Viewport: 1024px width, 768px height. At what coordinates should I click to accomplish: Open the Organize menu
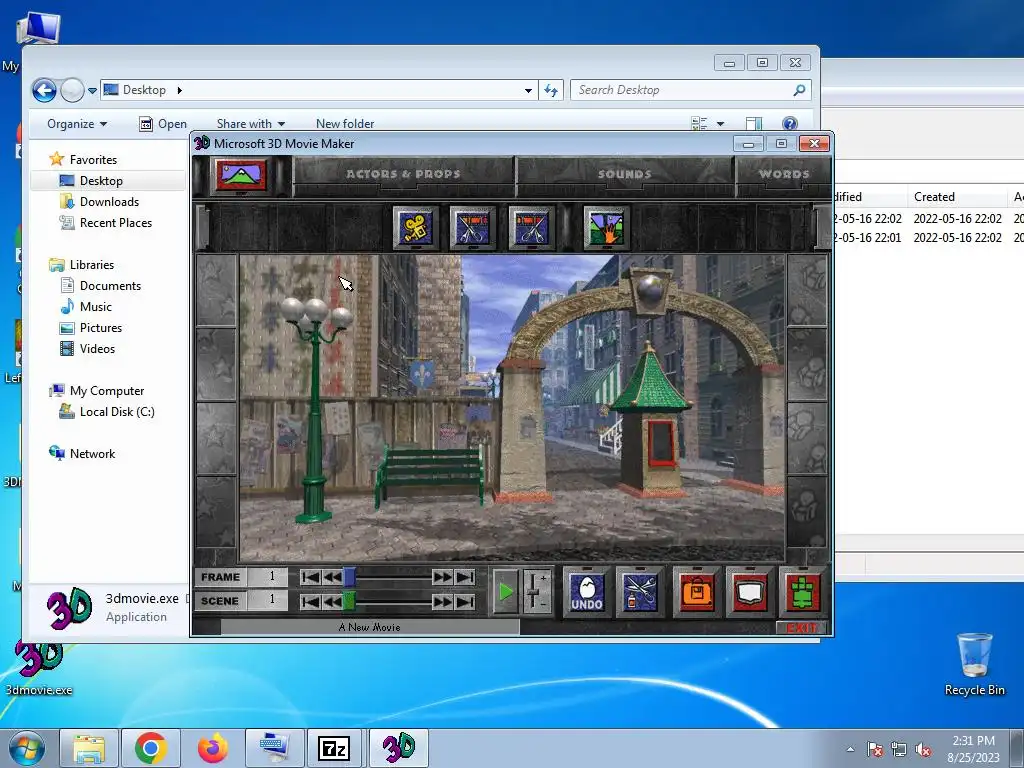76,123
